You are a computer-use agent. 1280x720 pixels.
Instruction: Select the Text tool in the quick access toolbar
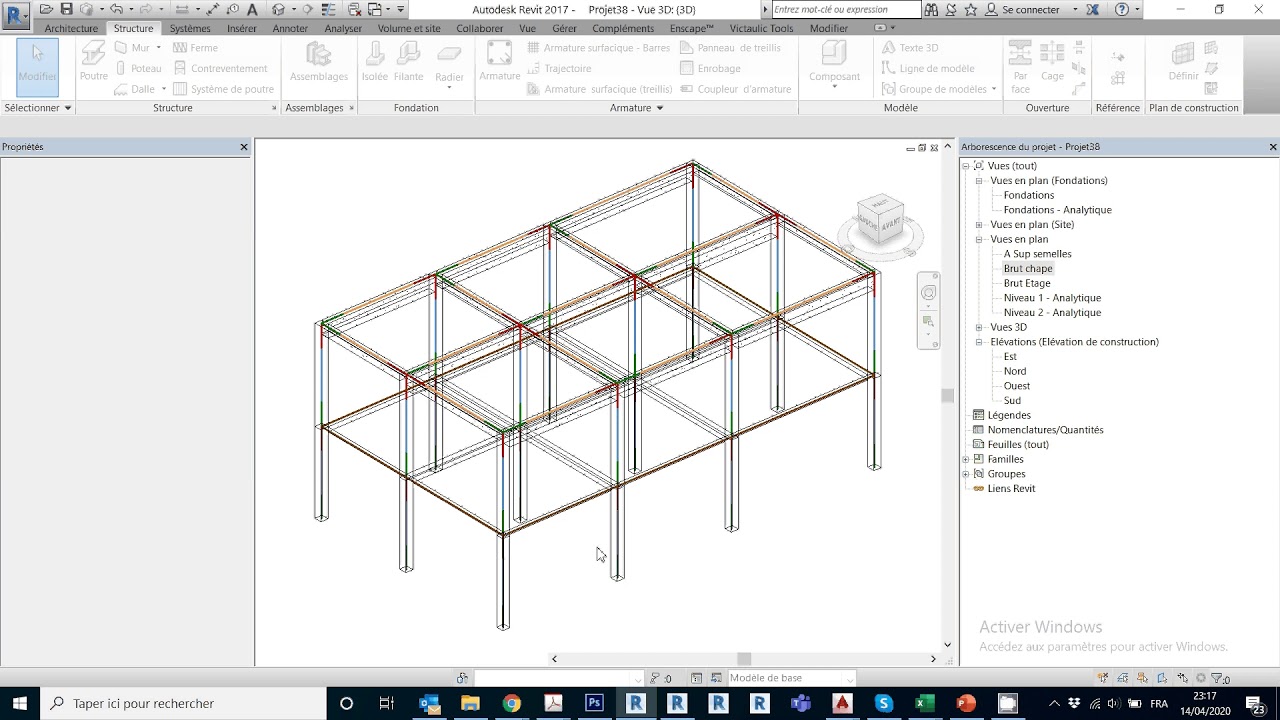point(252,9)
